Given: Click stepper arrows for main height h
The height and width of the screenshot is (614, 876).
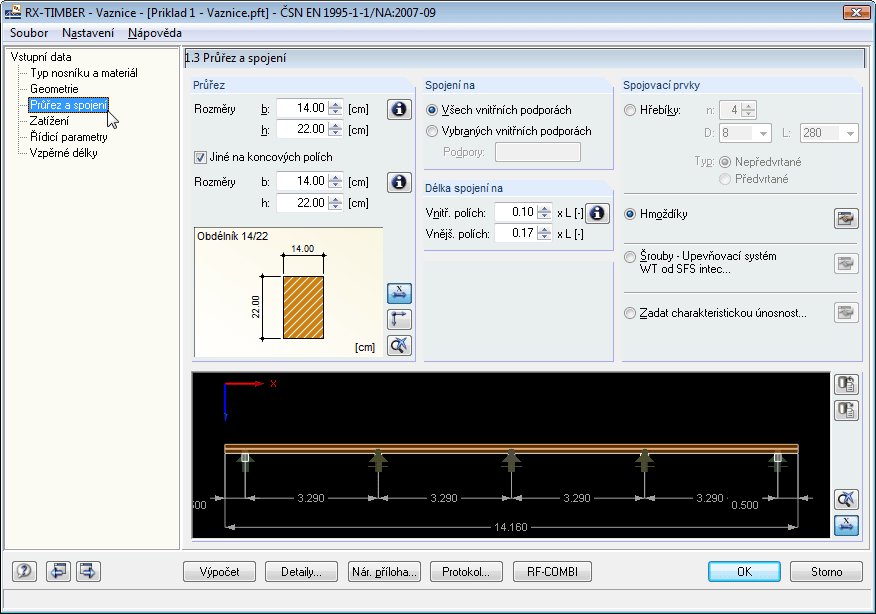Looking at the screenshot, I should 335,129.
